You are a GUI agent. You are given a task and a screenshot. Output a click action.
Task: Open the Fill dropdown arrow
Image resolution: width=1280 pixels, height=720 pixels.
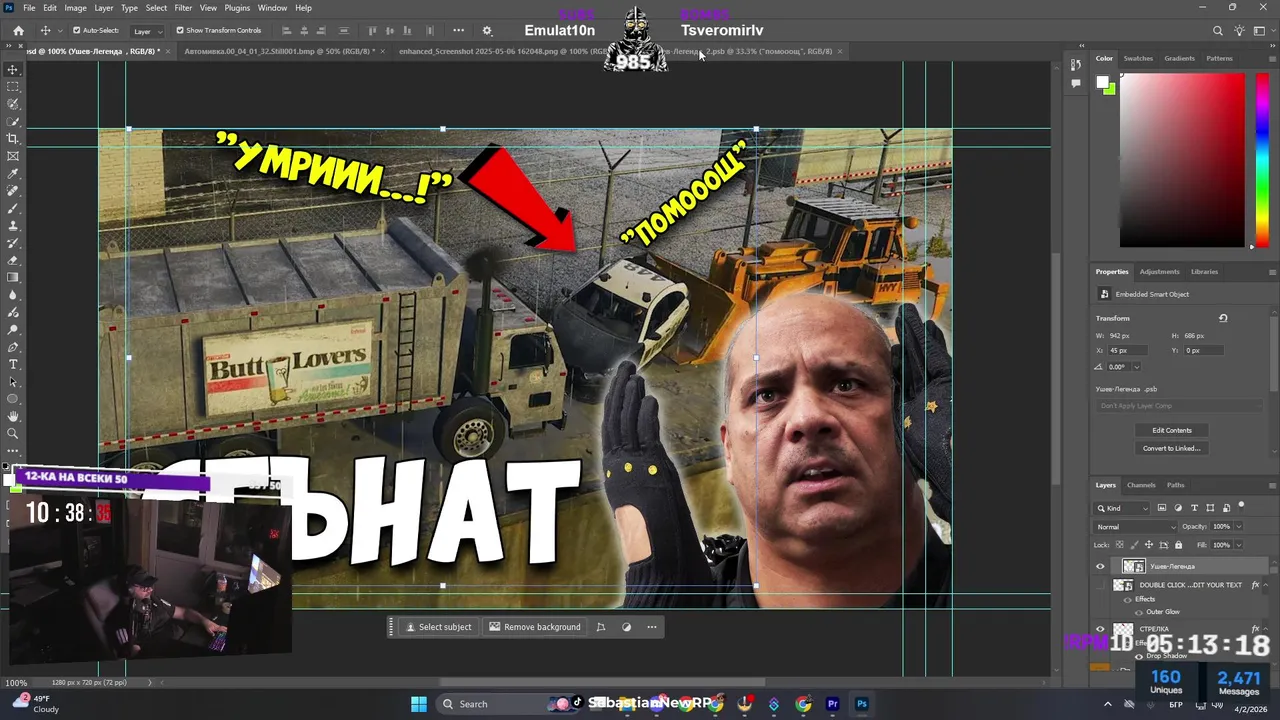(1238, 545)
